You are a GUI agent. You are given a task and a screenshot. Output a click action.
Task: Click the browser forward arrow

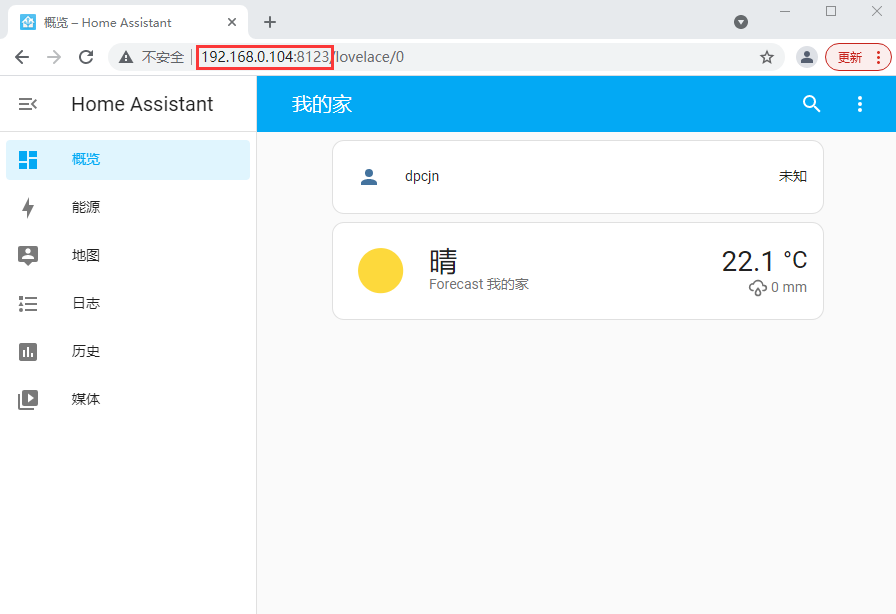[x=54, y=57]
